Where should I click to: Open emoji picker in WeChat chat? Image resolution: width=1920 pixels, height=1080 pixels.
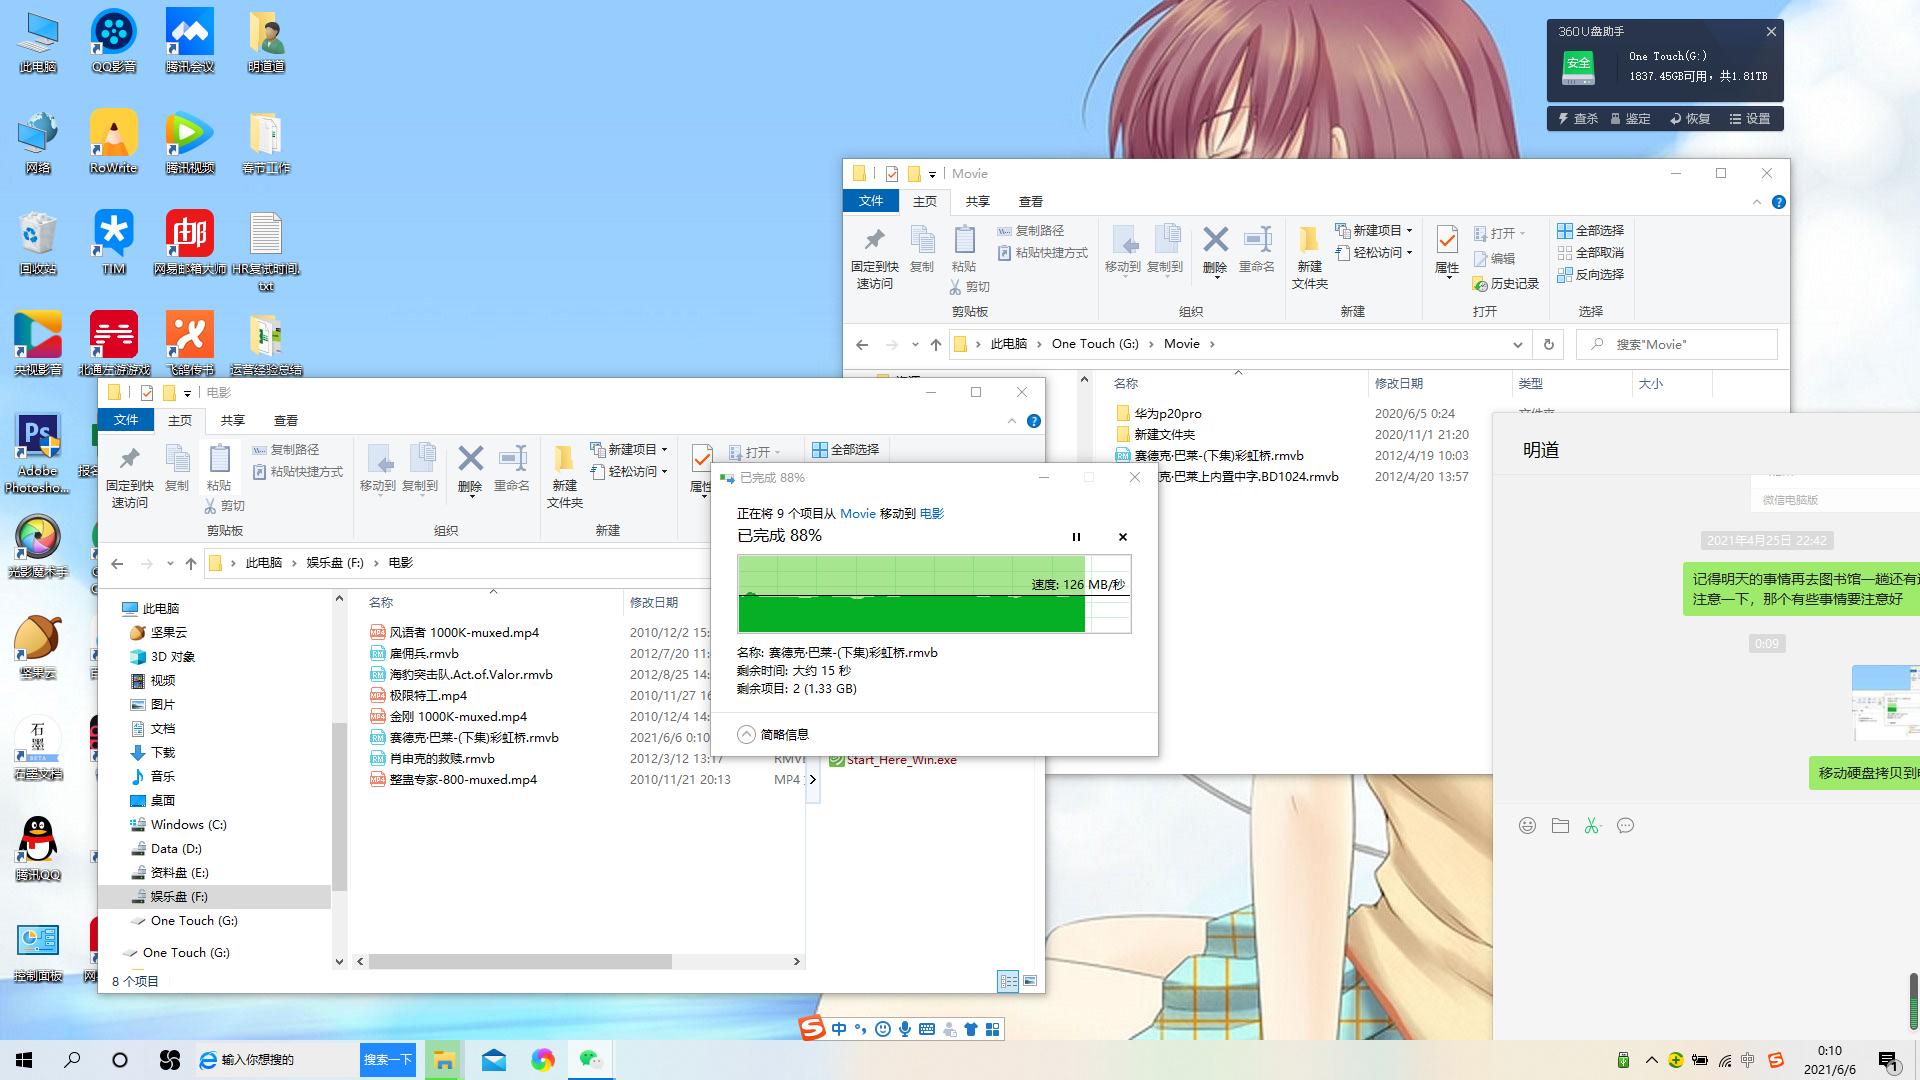click(1527, 825)
